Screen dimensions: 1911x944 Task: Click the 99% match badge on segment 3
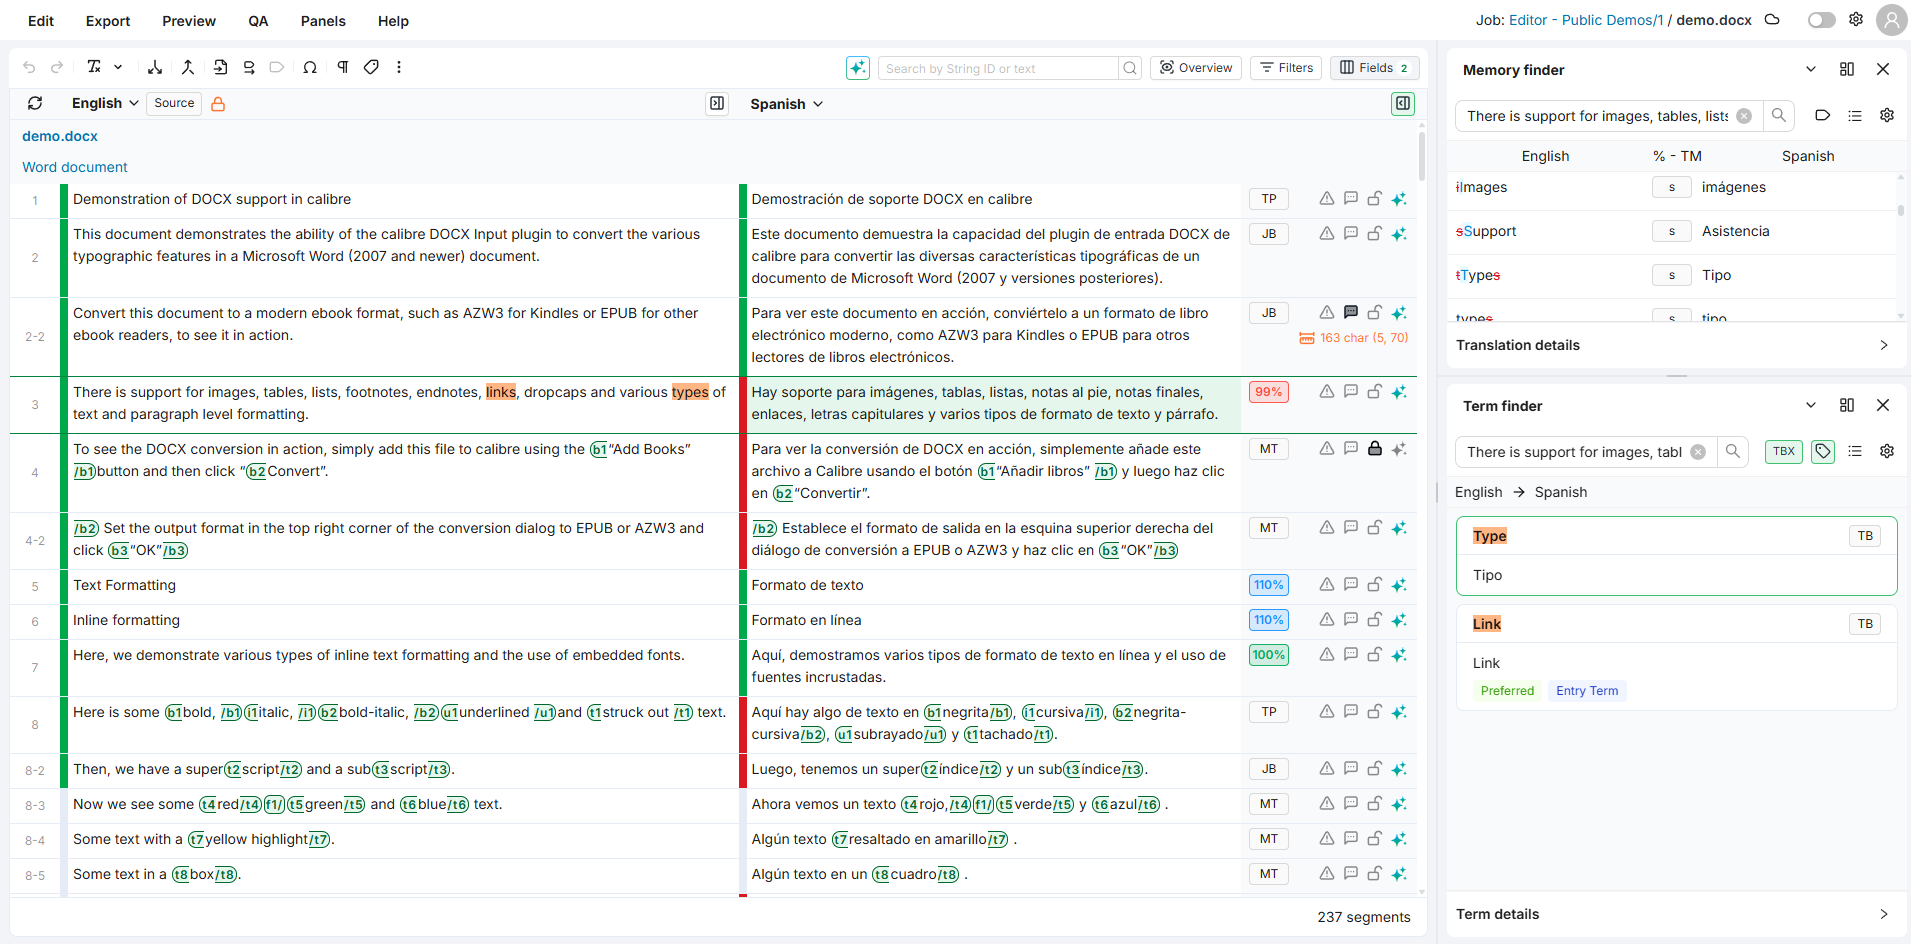(1268, 392)
